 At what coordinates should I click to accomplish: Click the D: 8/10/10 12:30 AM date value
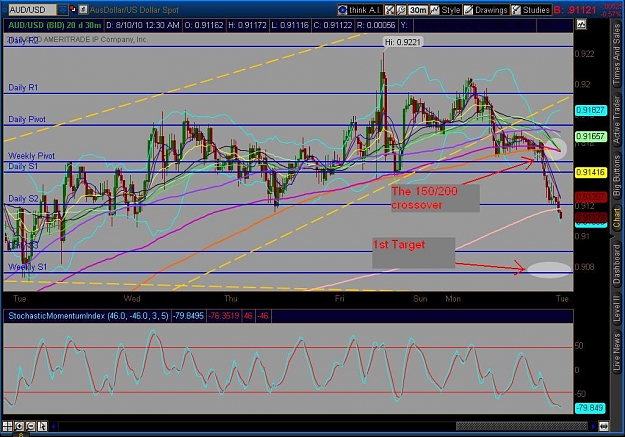coord(143,25)
